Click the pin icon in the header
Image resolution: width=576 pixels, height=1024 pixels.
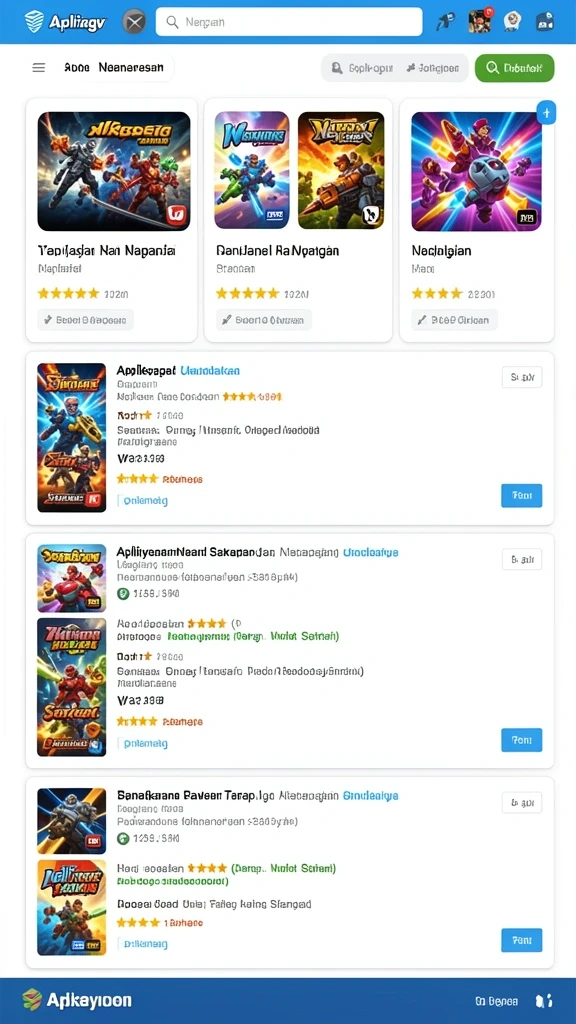(x=448, y=22)
